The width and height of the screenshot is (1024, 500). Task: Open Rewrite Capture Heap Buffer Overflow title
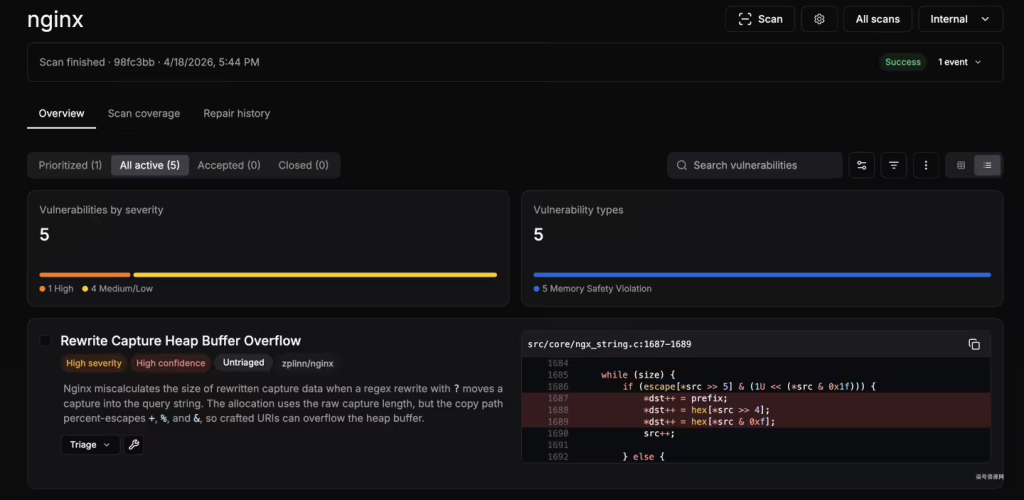point(180,341)
